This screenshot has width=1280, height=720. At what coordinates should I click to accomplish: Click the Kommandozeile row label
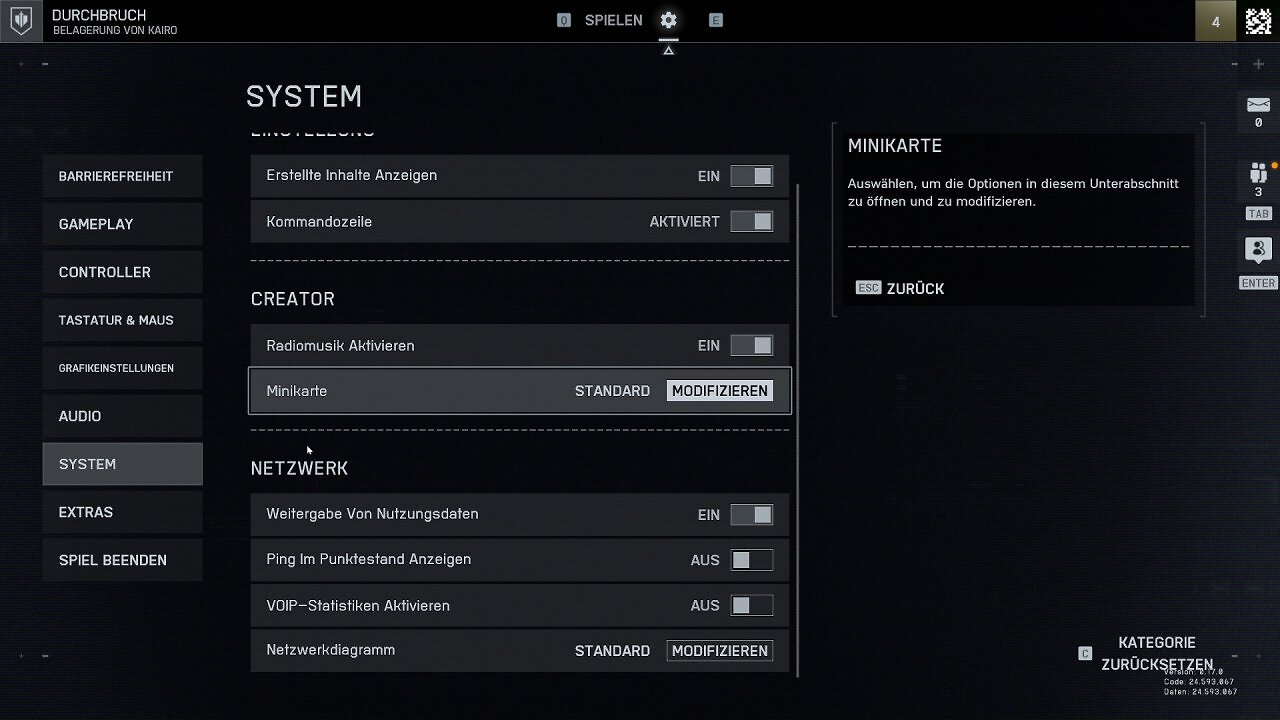[x=319, y=222]
